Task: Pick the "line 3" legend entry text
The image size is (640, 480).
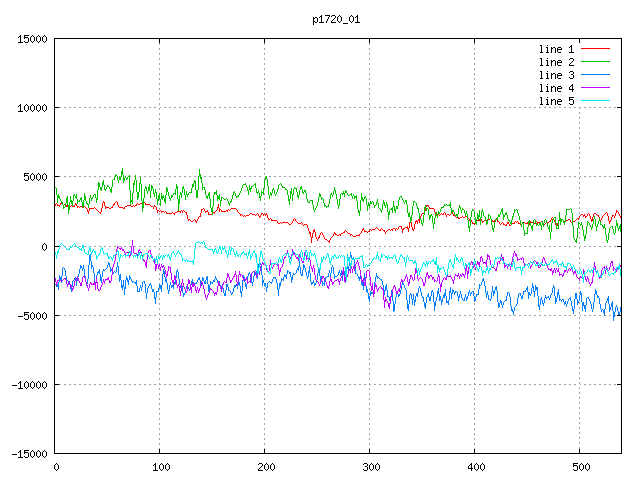Action: click(x=557, y=74)
